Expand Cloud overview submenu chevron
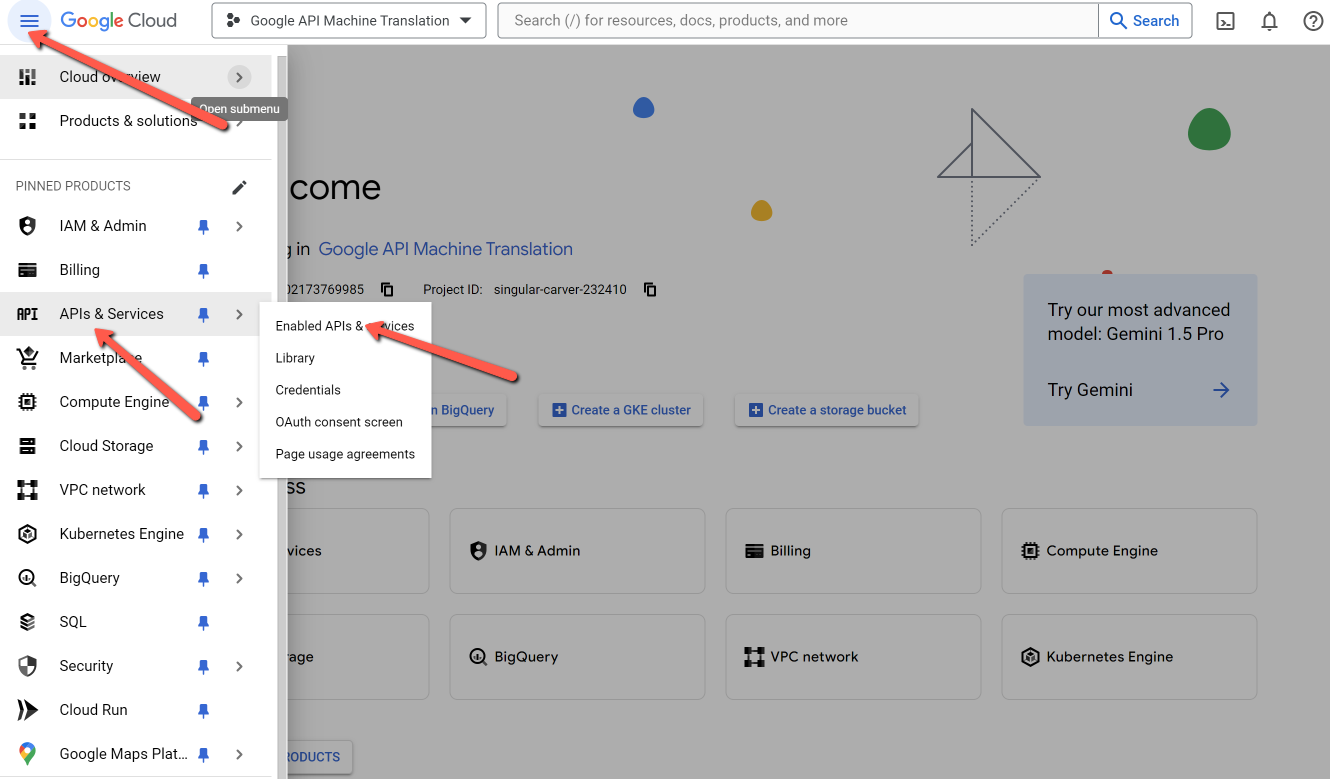1330x779 pixels. click(239, 77)
